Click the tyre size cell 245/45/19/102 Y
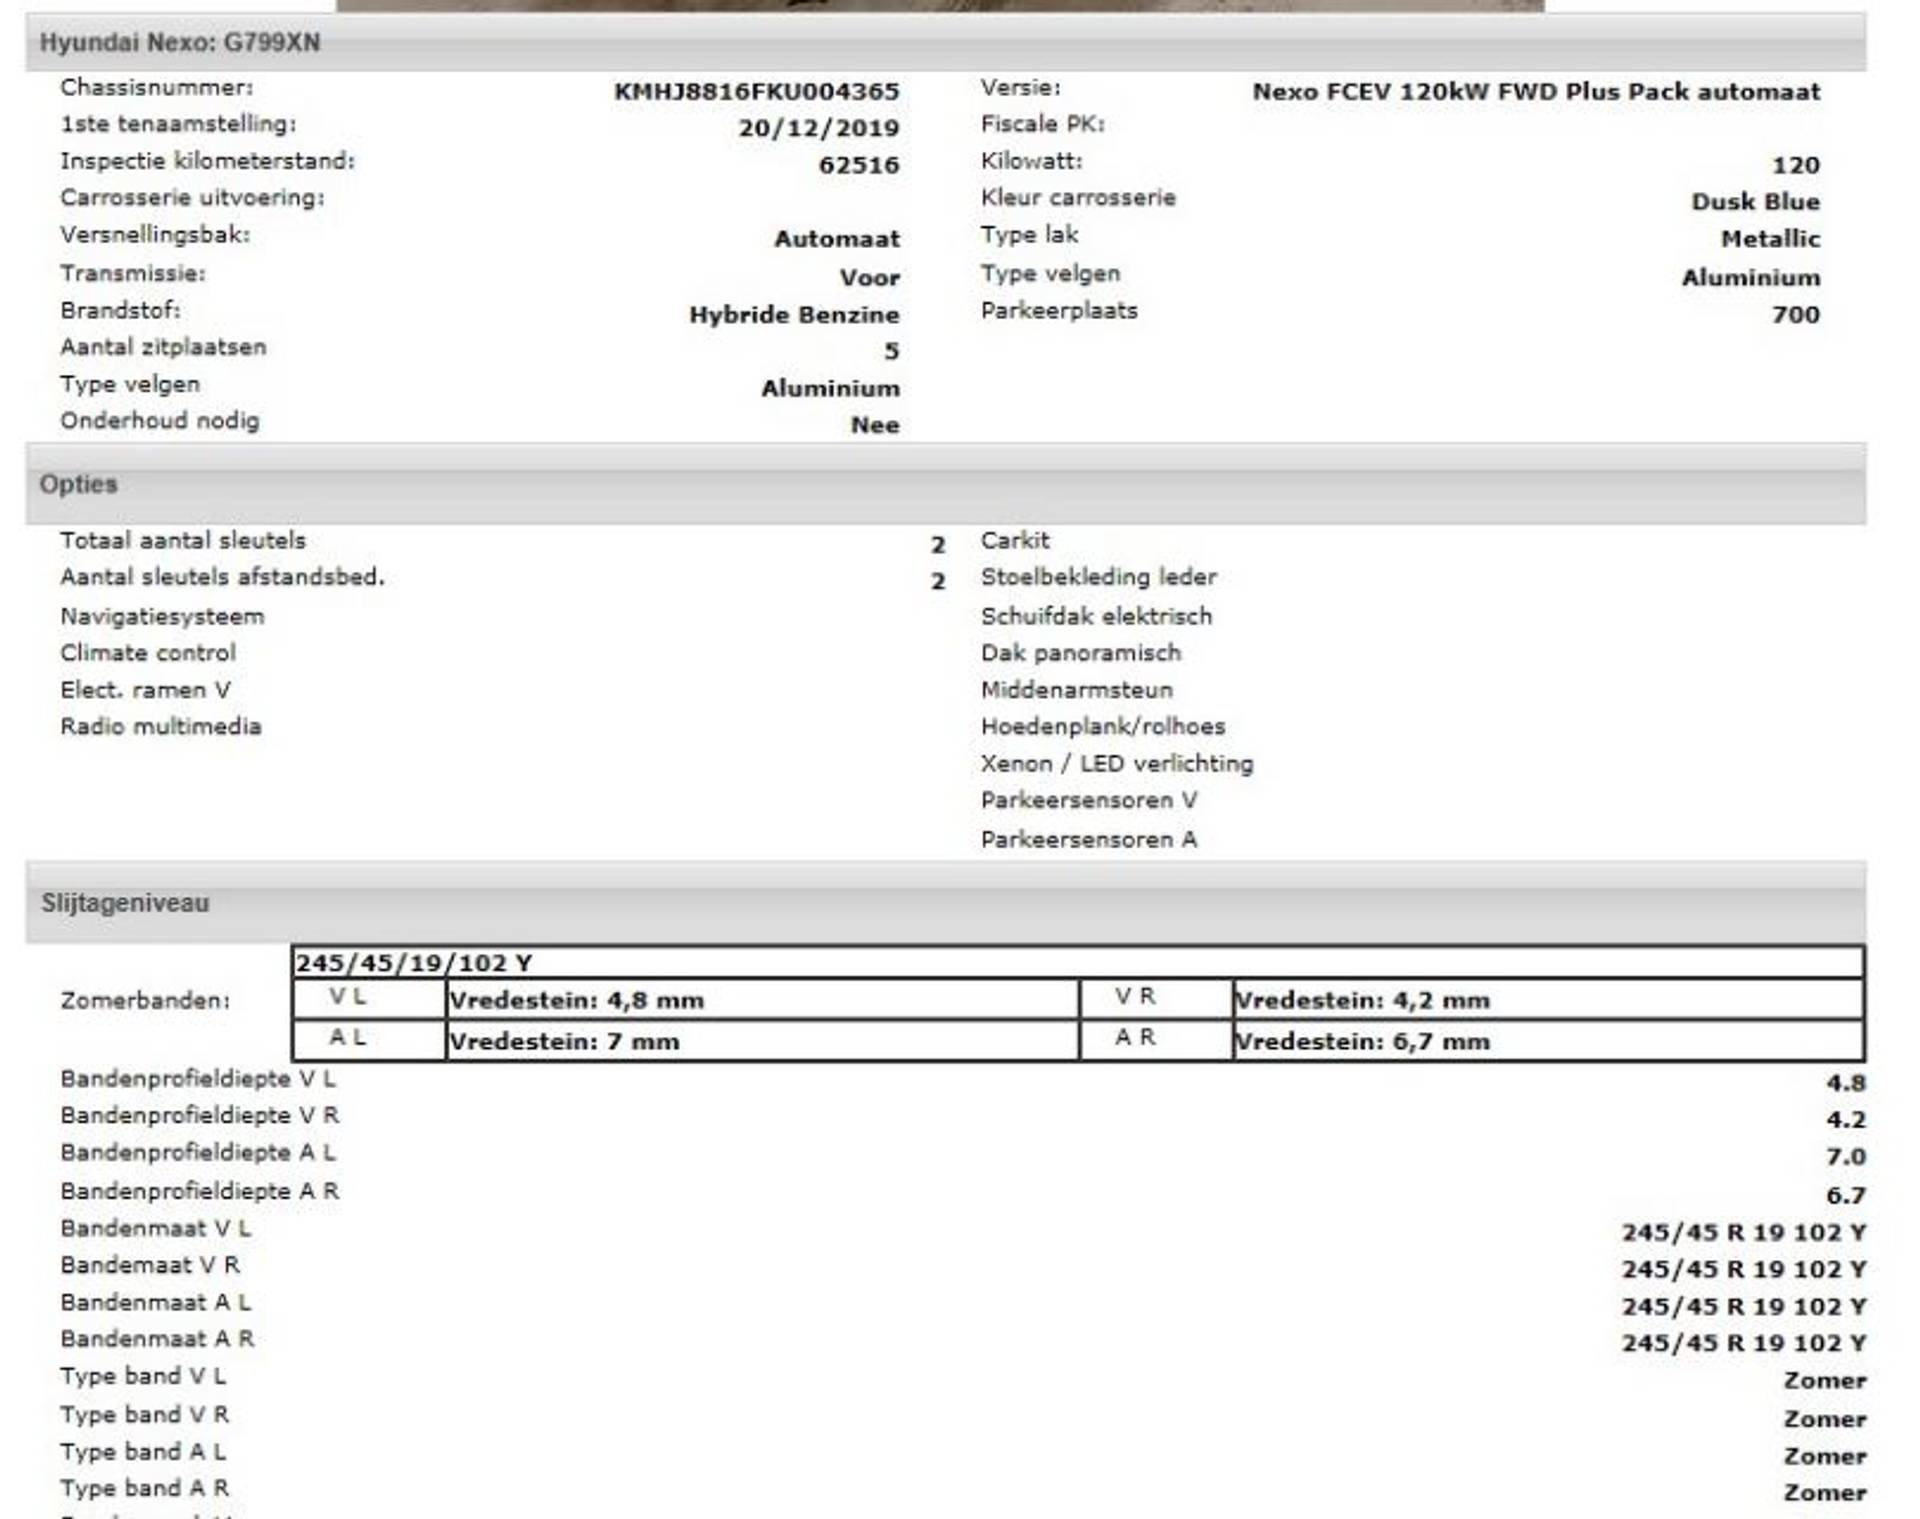The width and height of the screenshot is (1920, 1519). pyautogui.click(x=414, y=963)
